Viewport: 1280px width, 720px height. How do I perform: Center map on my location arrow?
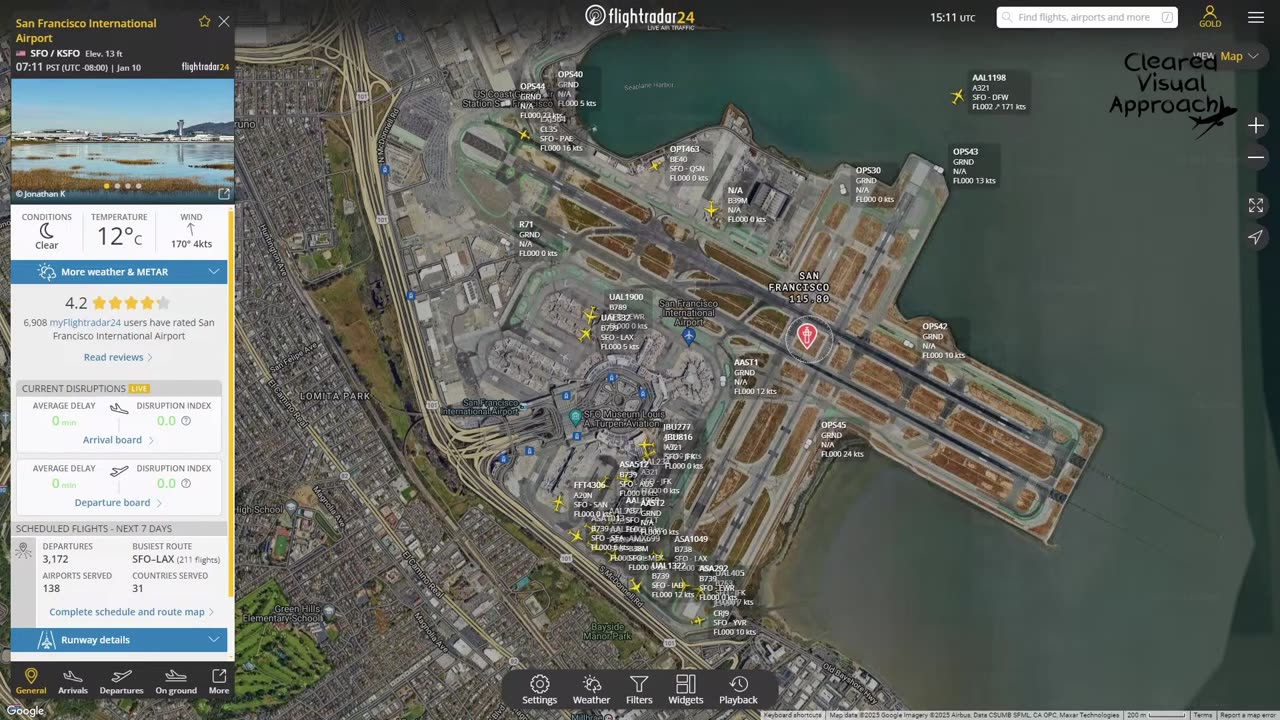tap(1256, 237)
